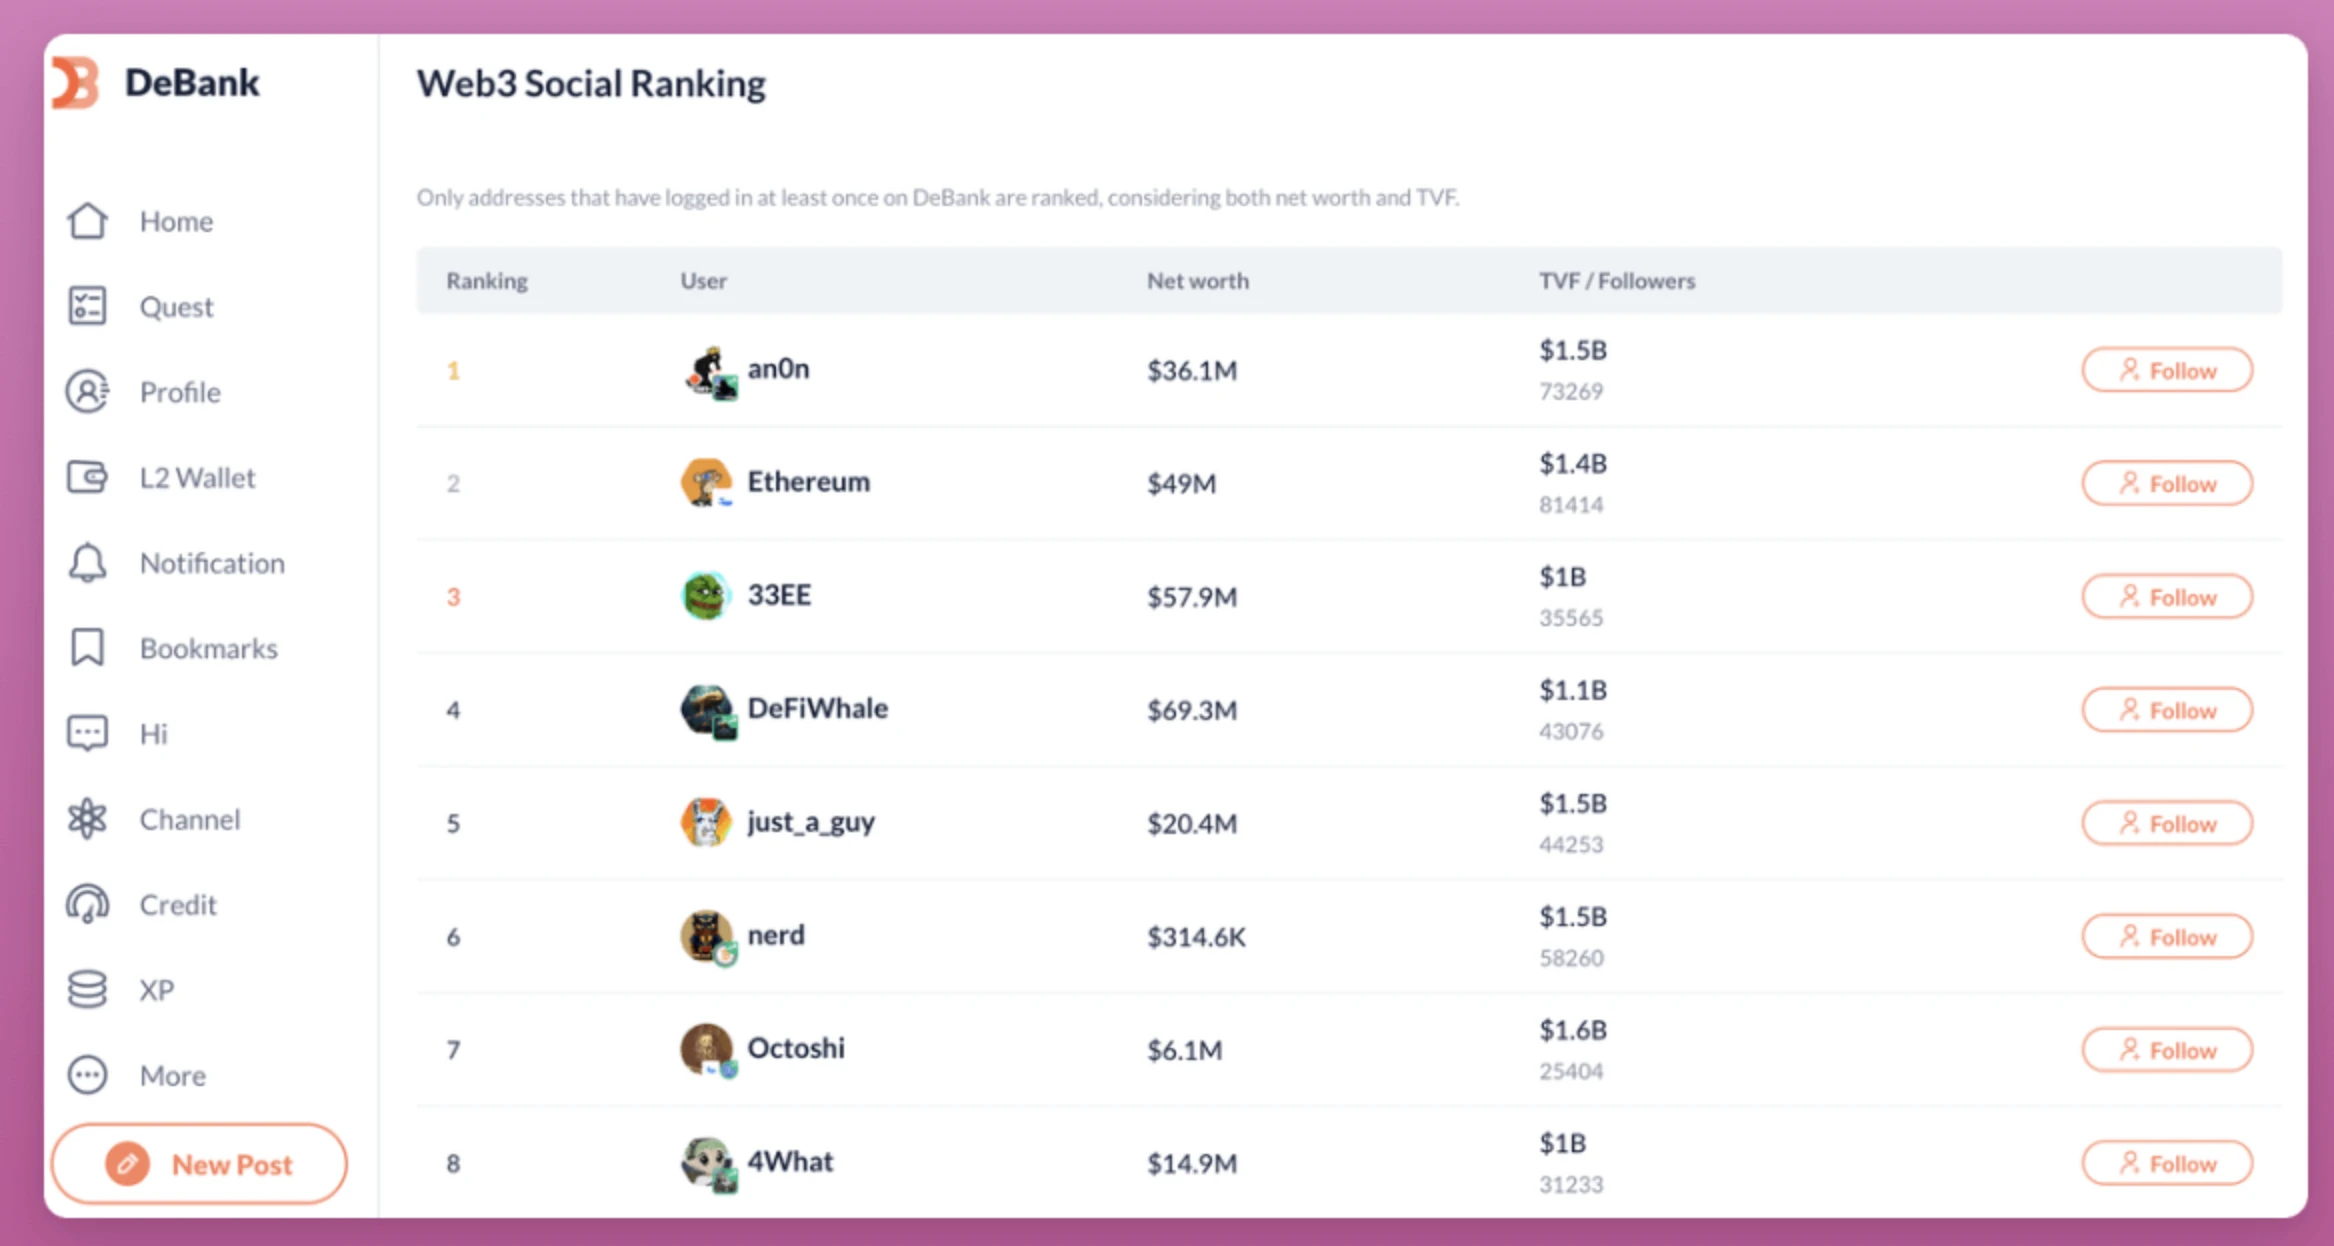The image size is (2334, 1246).
Task: Open the Ethereum user profile link
Action: coord(808,482)
